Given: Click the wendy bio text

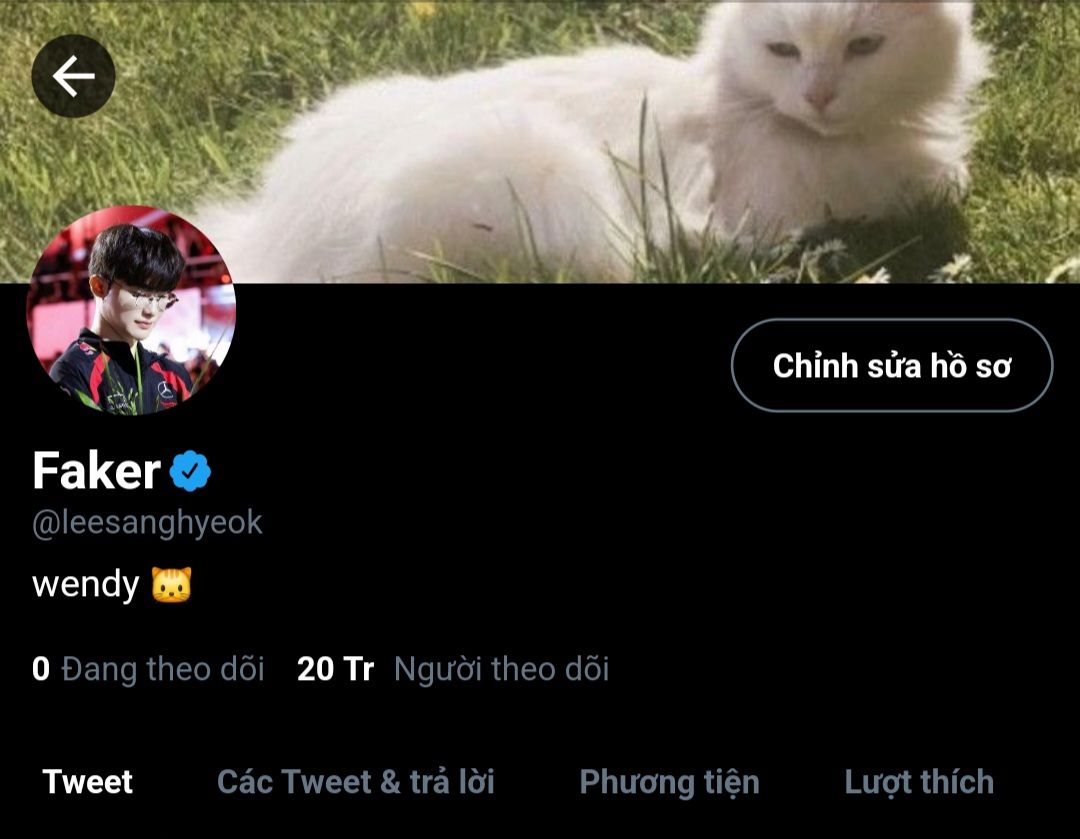Looking at the screenshot, I should point(86,586).
